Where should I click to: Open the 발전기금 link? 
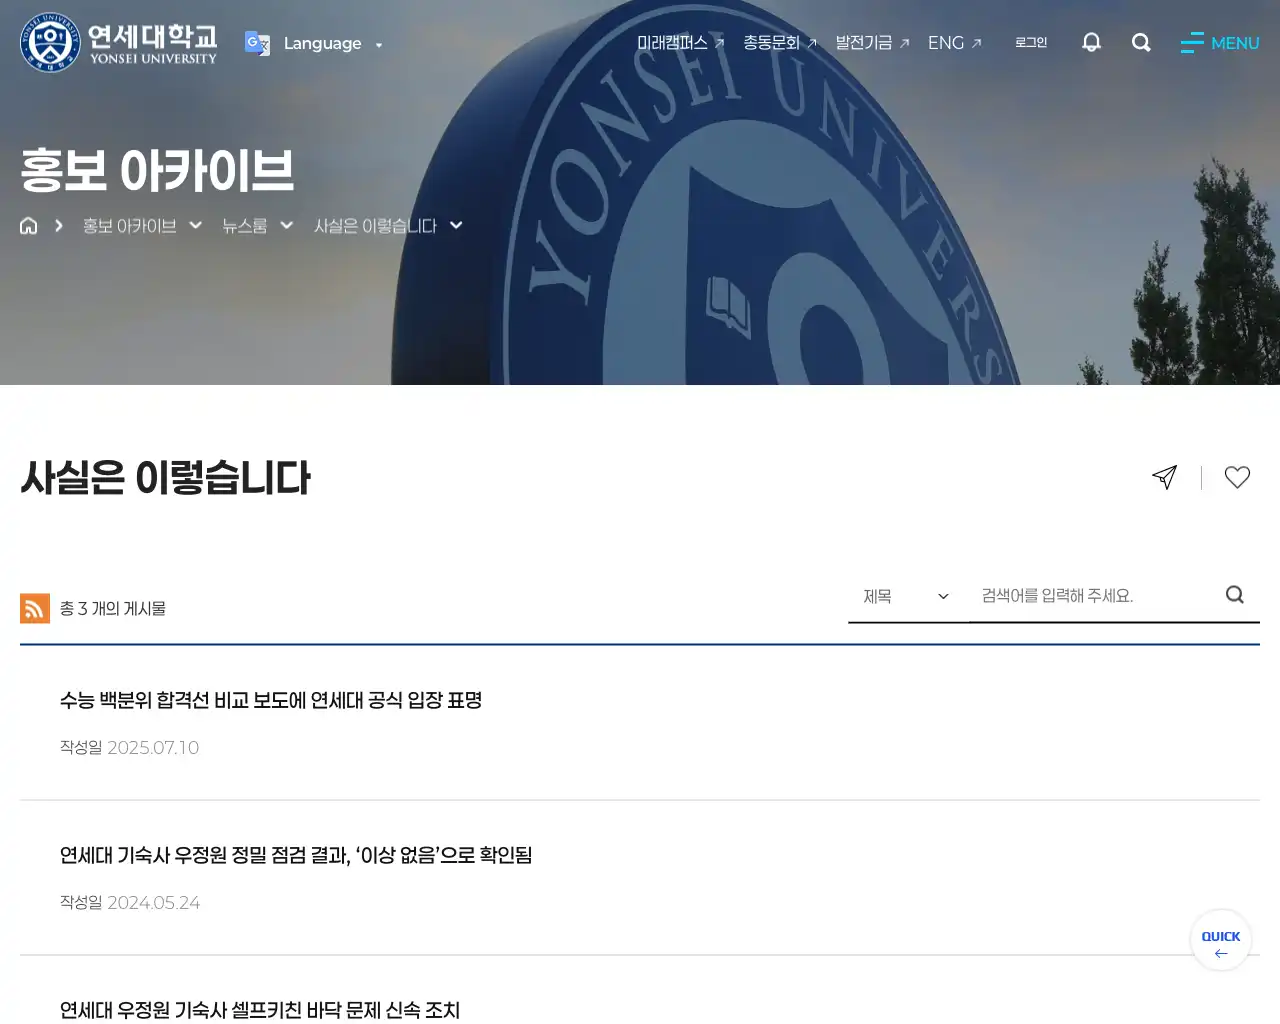click(872, 43)
